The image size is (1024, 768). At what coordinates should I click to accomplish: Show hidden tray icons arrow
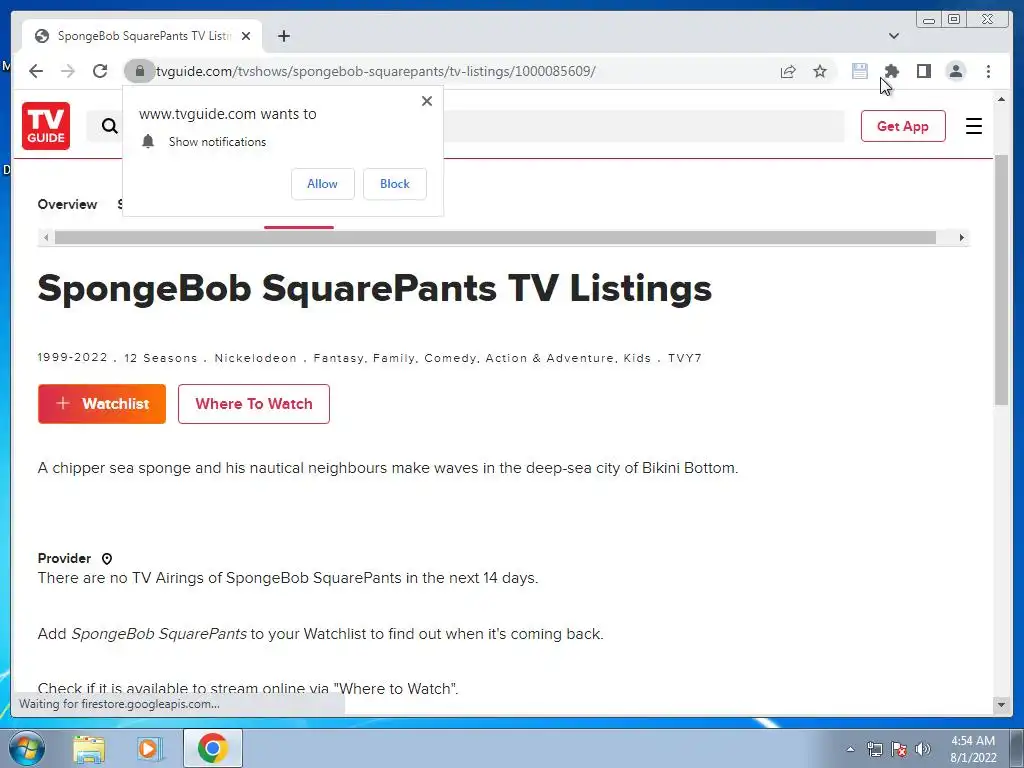[x=850, y=749]
